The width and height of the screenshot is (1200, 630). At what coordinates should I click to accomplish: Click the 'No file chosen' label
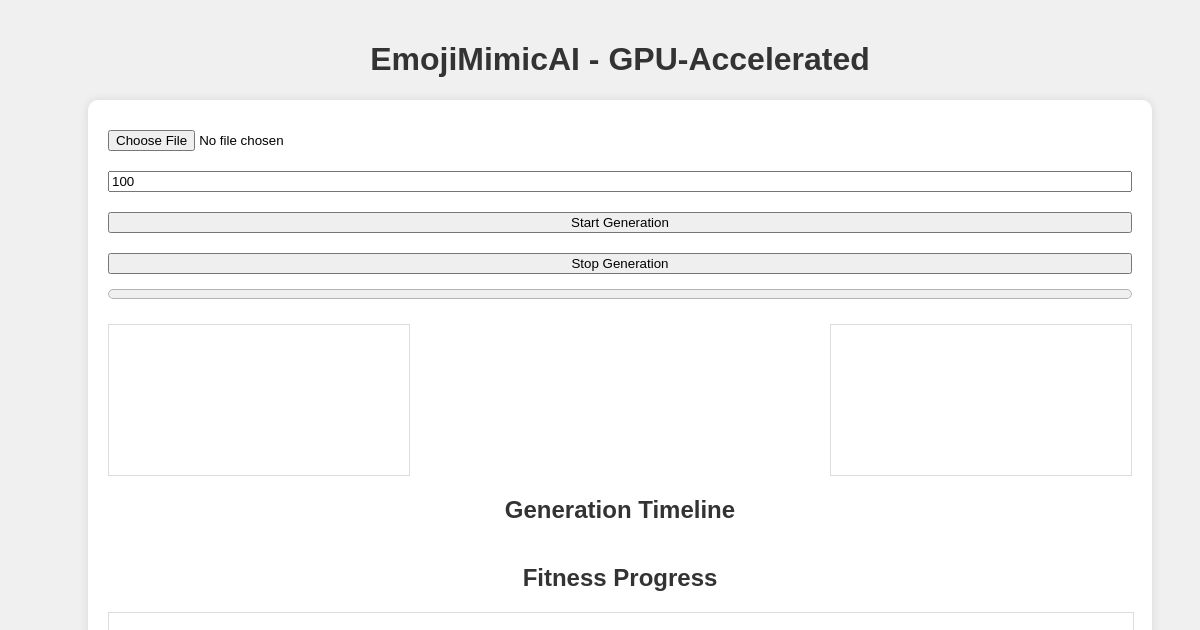(240, 140)
